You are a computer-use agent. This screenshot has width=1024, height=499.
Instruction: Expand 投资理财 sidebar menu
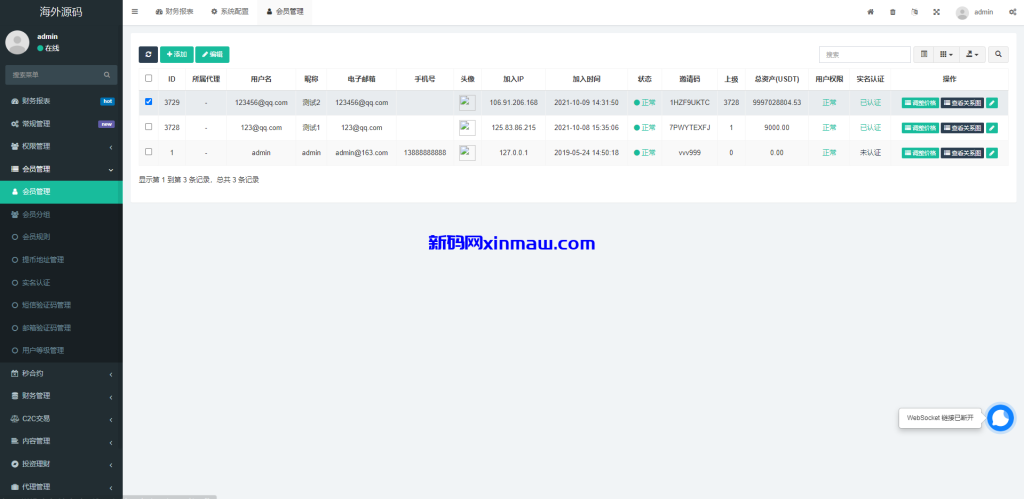tap(61, 464)
